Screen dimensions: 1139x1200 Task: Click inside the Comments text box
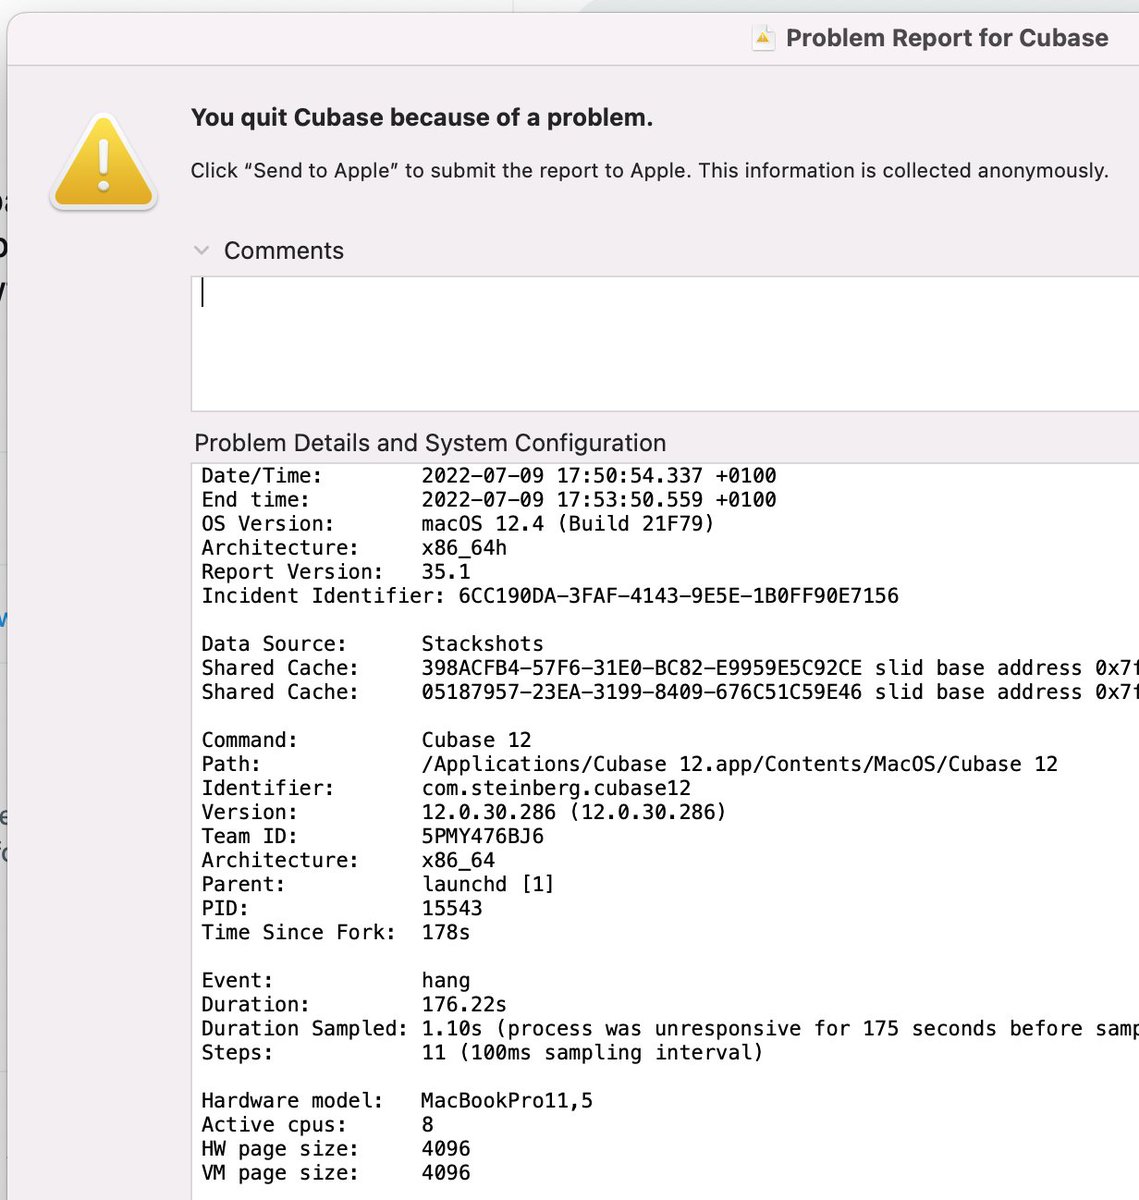tap(665, 343)
